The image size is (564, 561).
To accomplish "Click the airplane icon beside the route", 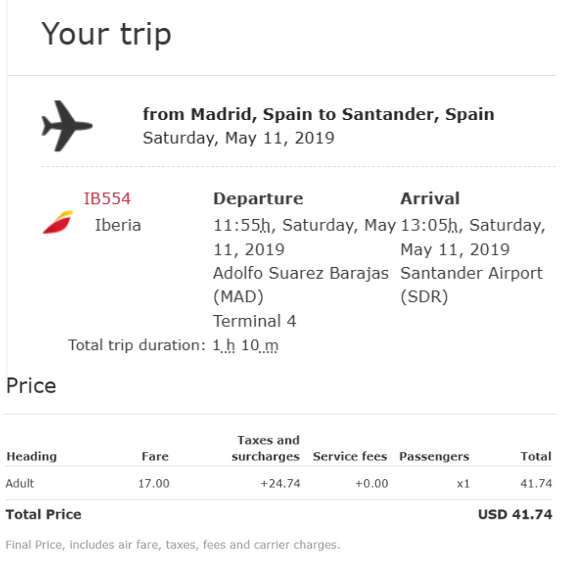I will (x=67, y=126).
